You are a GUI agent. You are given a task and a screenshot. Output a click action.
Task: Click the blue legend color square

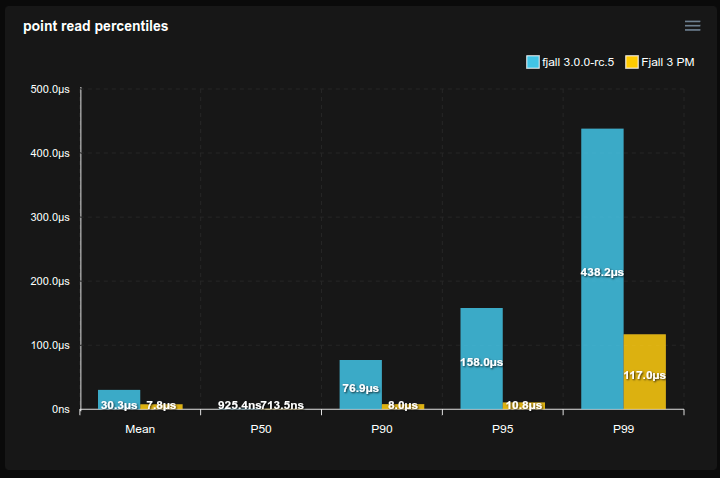click(x=533, y=62)
